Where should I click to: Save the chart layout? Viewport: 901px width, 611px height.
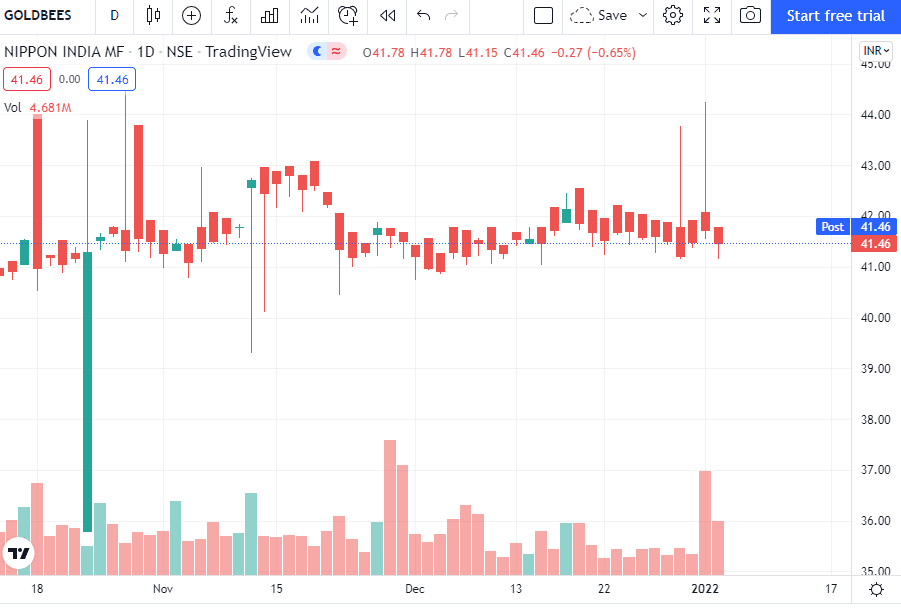click(x=598, y=15)
